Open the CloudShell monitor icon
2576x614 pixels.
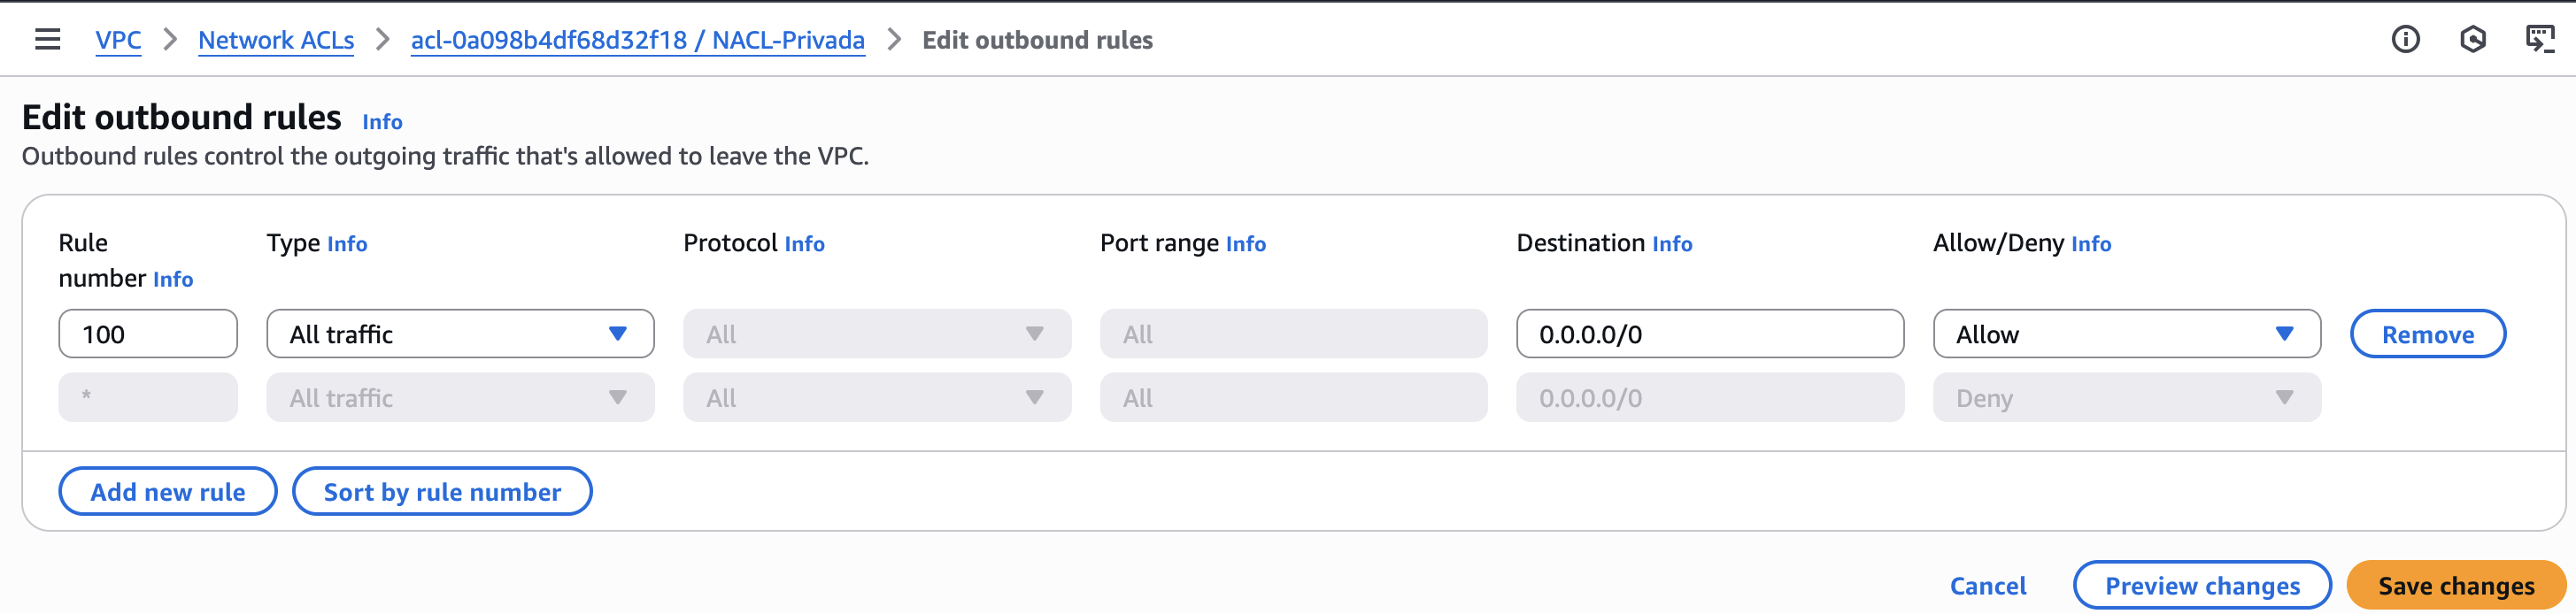coord(2539,39)
